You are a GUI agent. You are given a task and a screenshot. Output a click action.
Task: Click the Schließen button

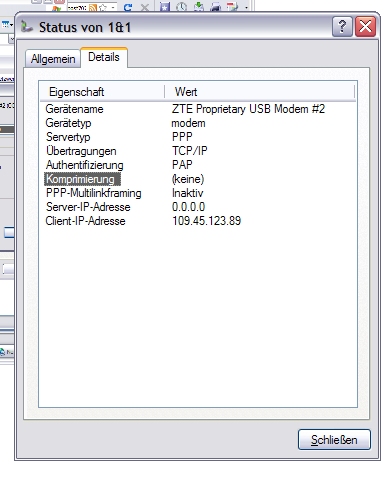[x=334, y=440]
